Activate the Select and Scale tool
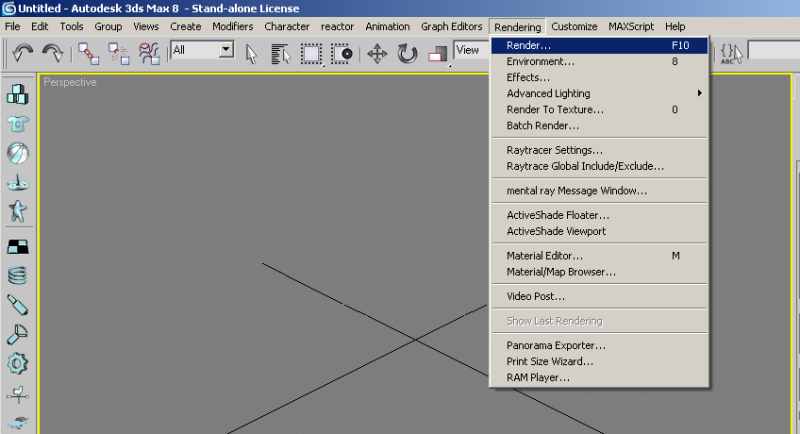This screenshot has height=434, width=800. pos(438,54)
